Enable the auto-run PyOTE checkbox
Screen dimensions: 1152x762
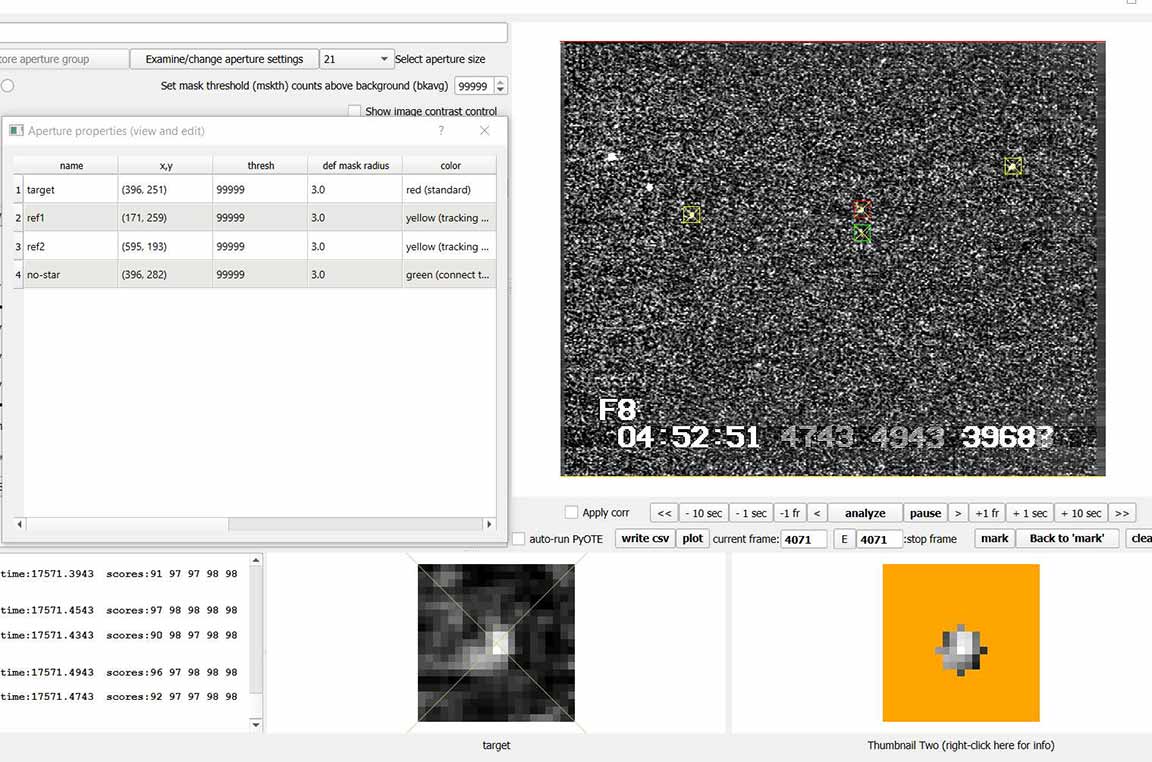click(x=519, y=539)
